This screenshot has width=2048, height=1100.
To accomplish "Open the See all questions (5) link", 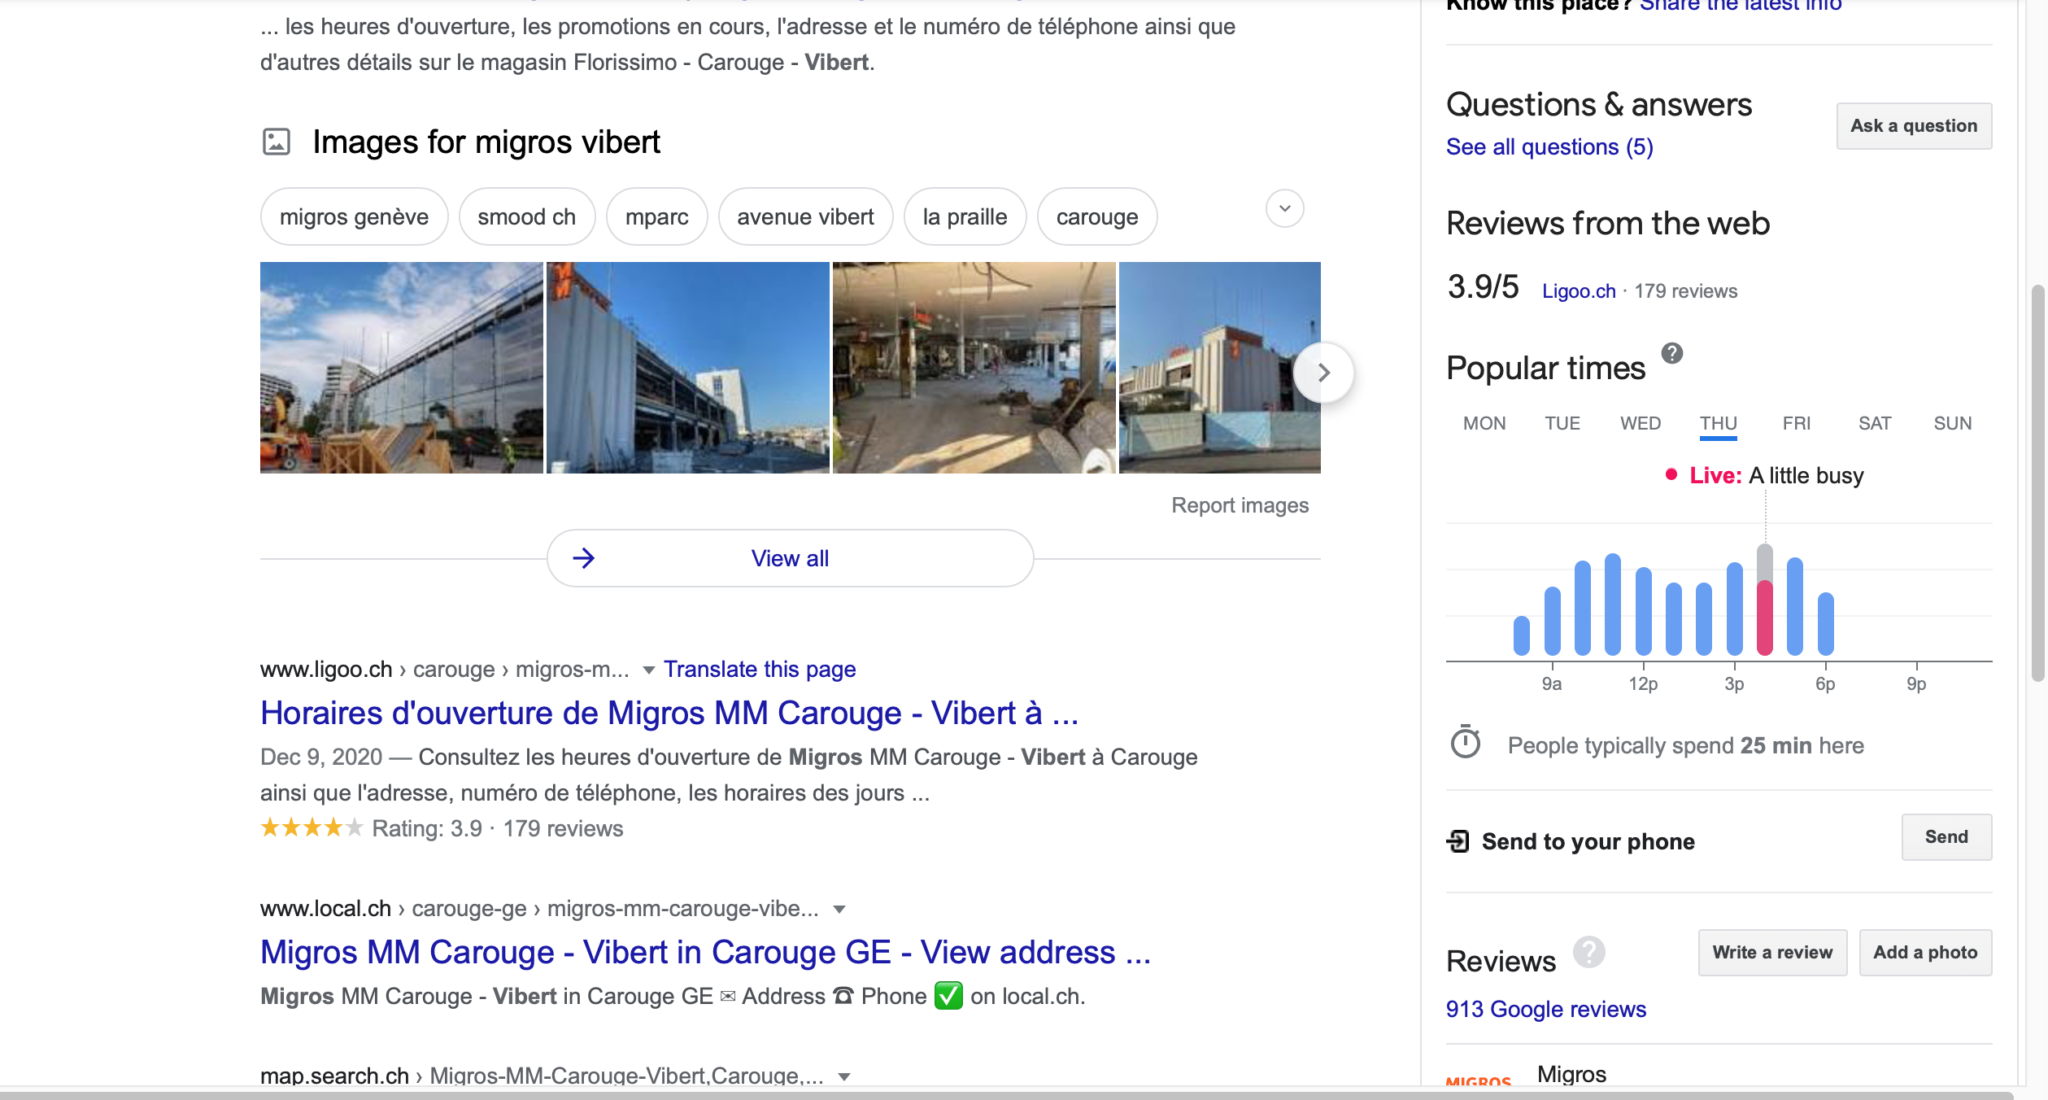I will click(1548, 146).
